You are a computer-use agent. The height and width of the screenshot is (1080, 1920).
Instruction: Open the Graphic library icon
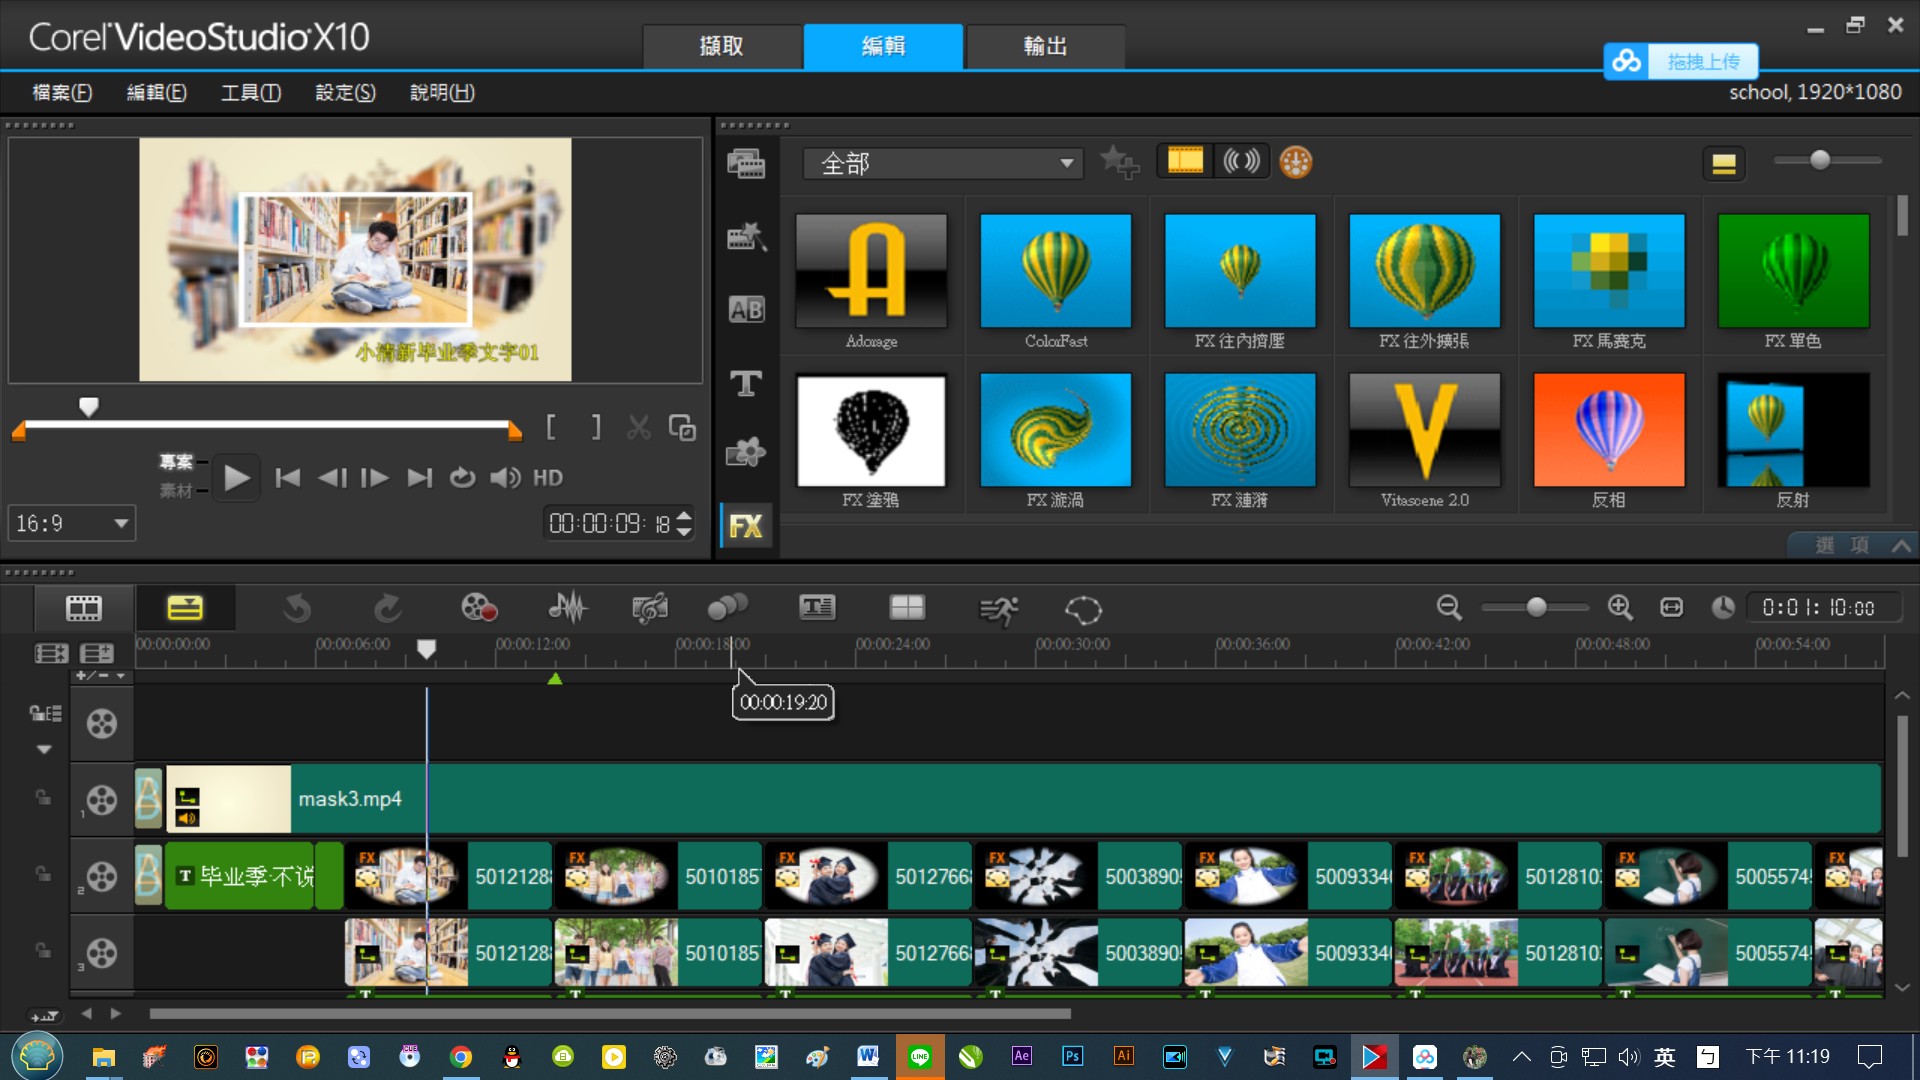746,453
